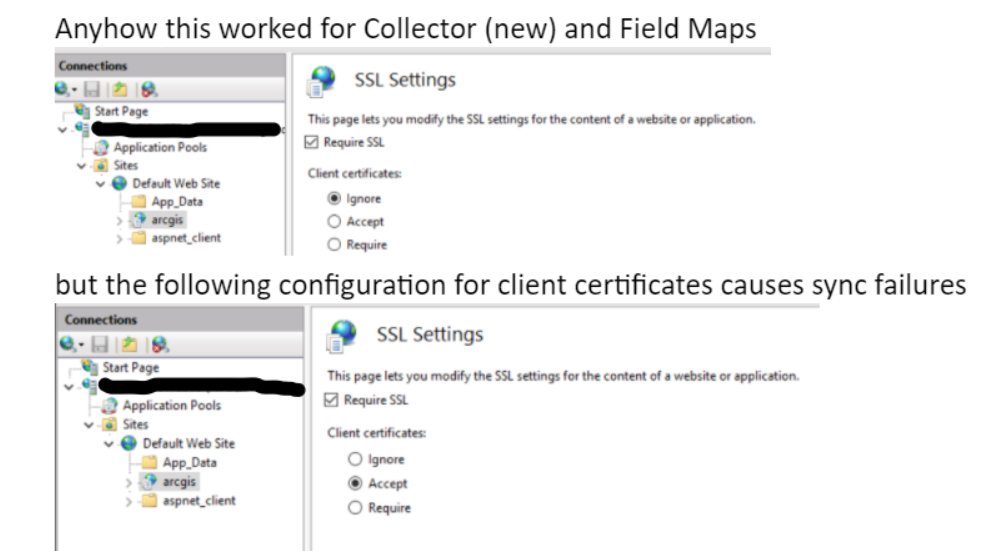Click the connect globe icon in lower Connections toolbar

pyautogui.click(x=67, y=344)
